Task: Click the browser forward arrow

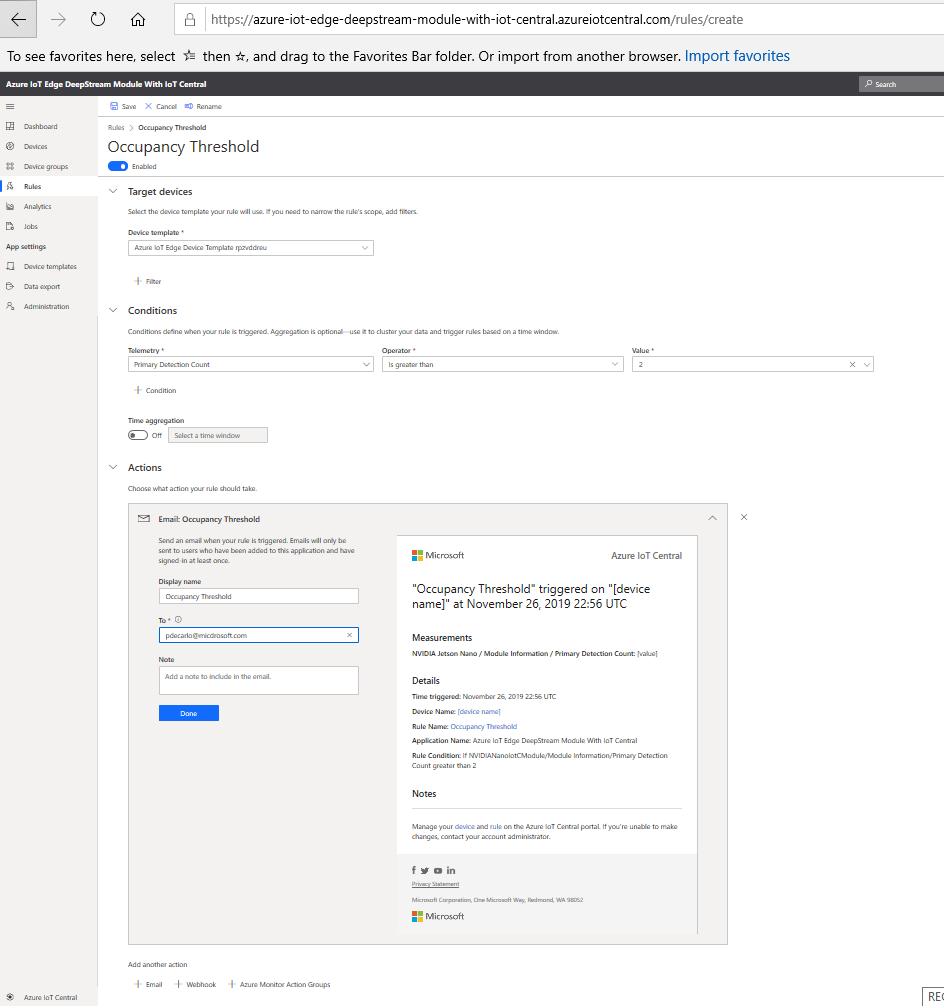Action: pos(58,19)
